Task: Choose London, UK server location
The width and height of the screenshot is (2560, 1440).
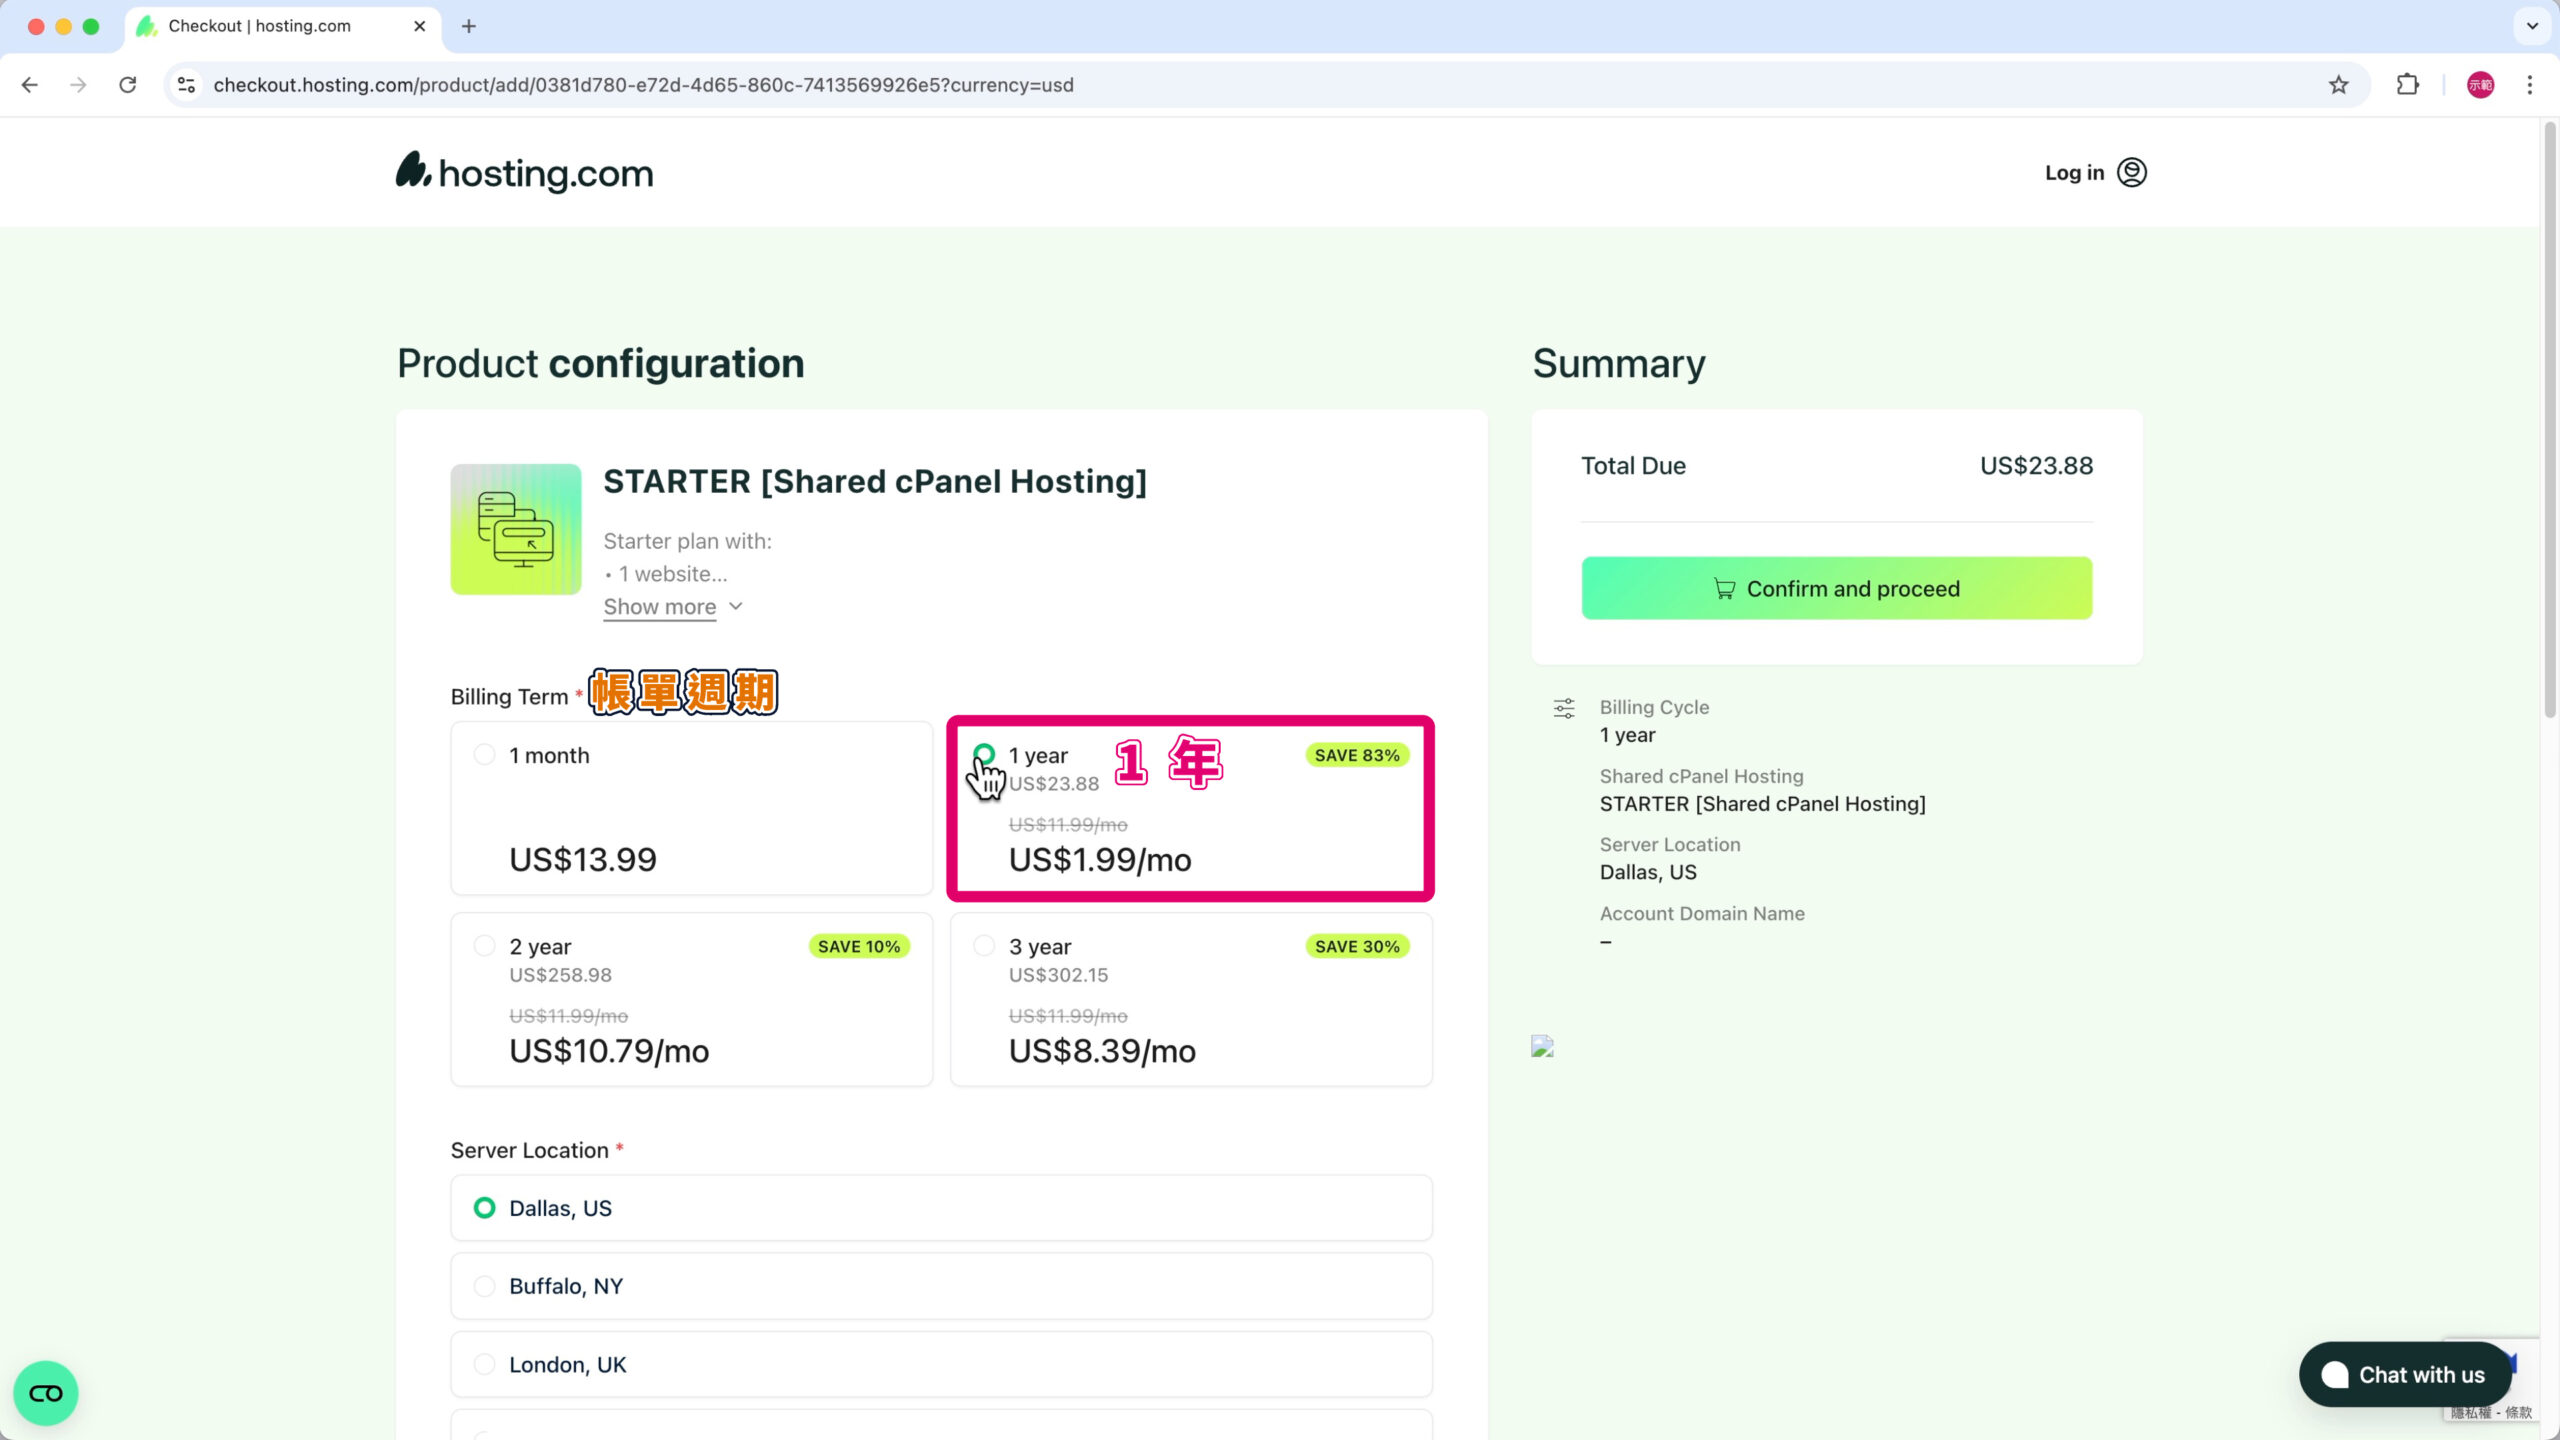Action: (x=941, y=1364)
